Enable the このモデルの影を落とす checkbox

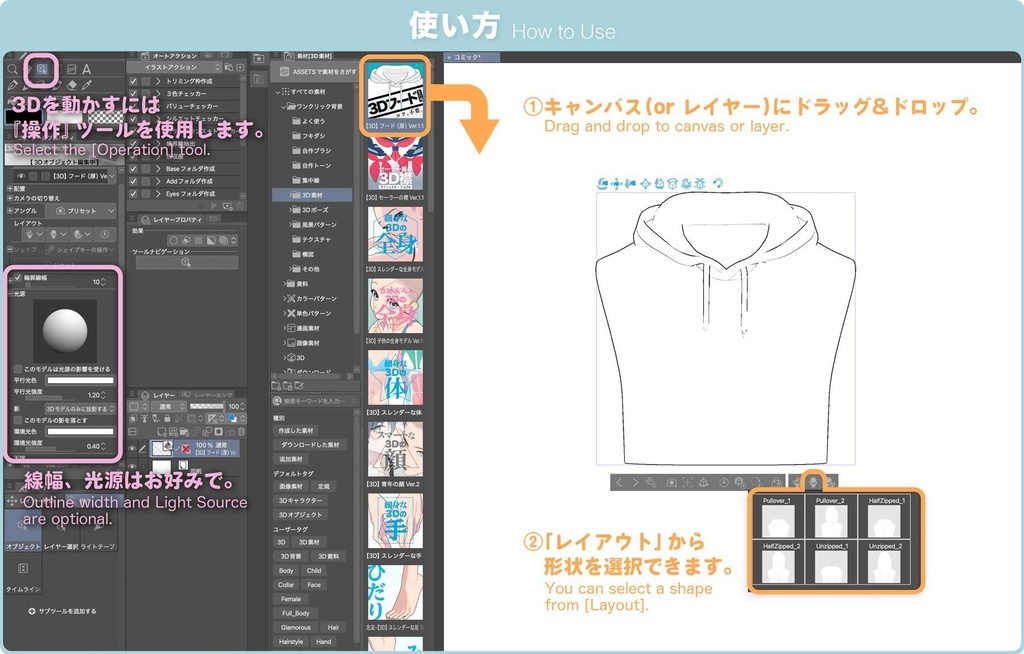click(x=17, y=420)
